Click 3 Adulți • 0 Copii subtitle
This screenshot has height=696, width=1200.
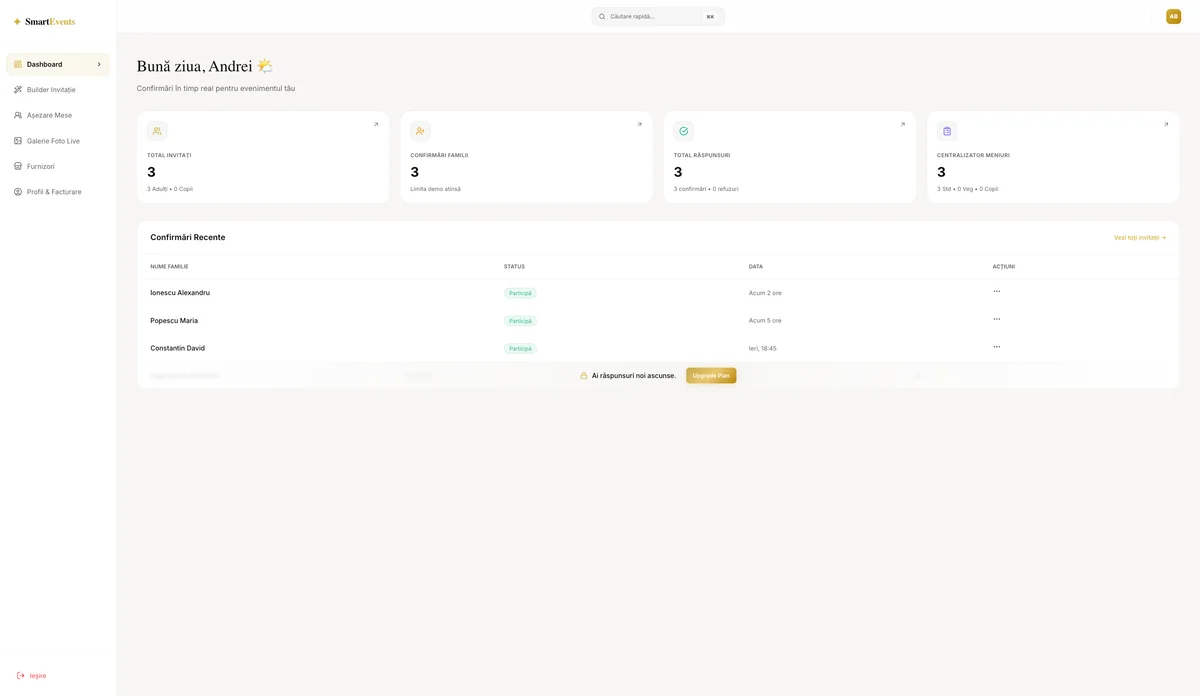170,189
